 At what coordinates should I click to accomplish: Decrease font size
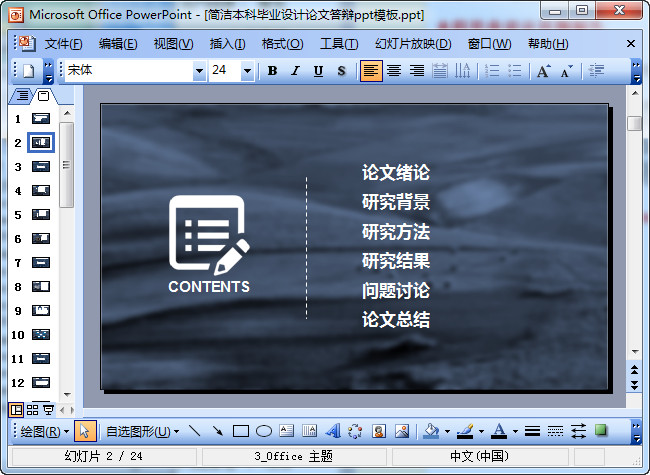[x=566, y=71]
